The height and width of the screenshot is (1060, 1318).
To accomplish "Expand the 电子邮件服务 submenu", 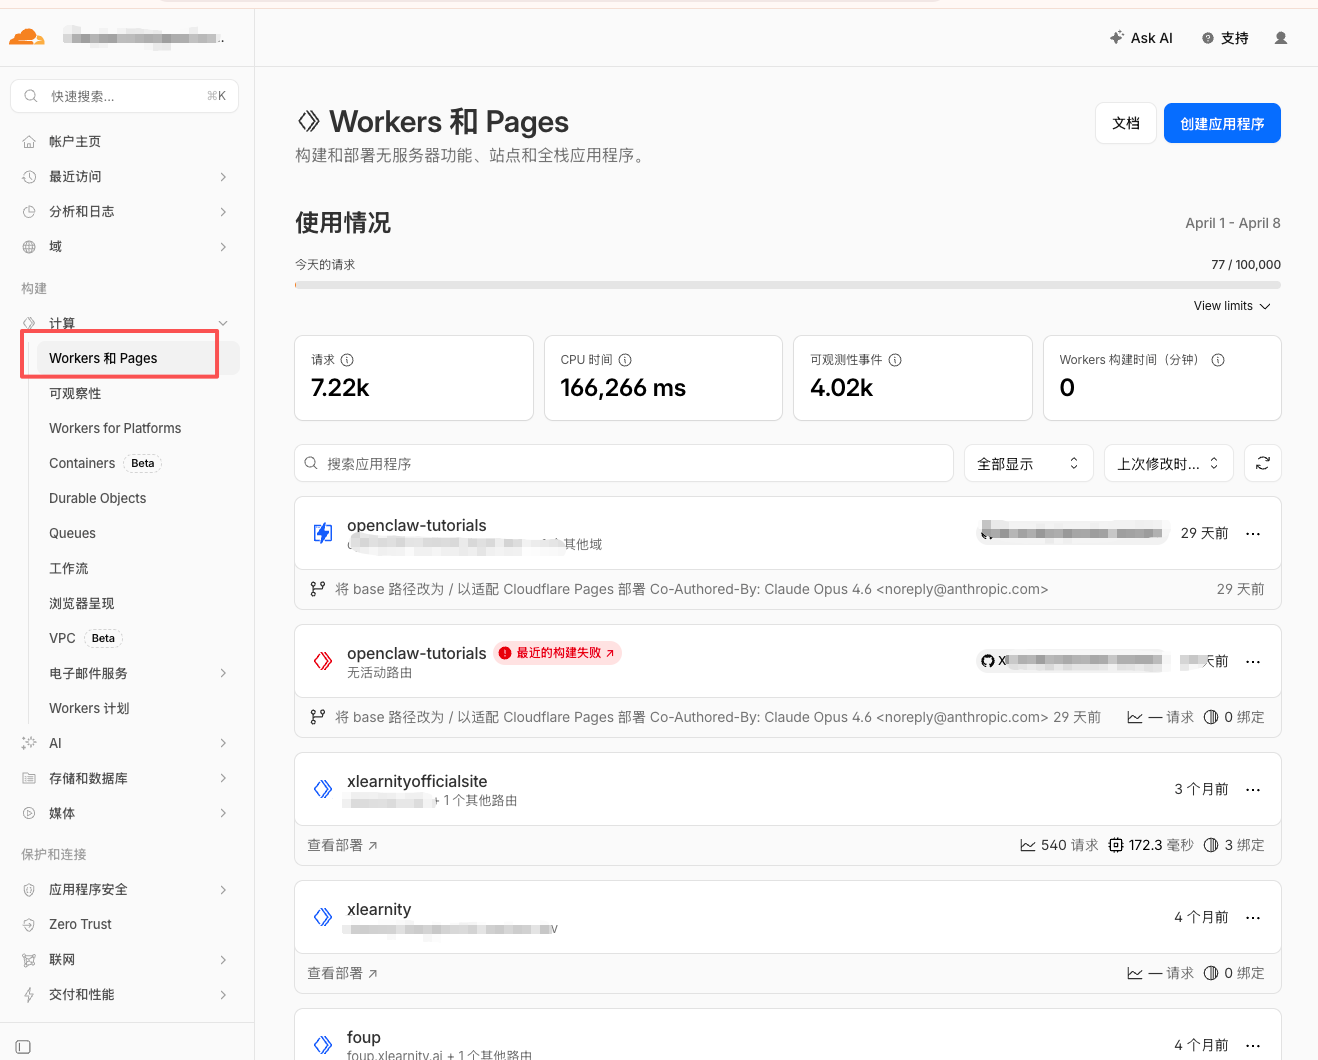I will tap(223, 673).
